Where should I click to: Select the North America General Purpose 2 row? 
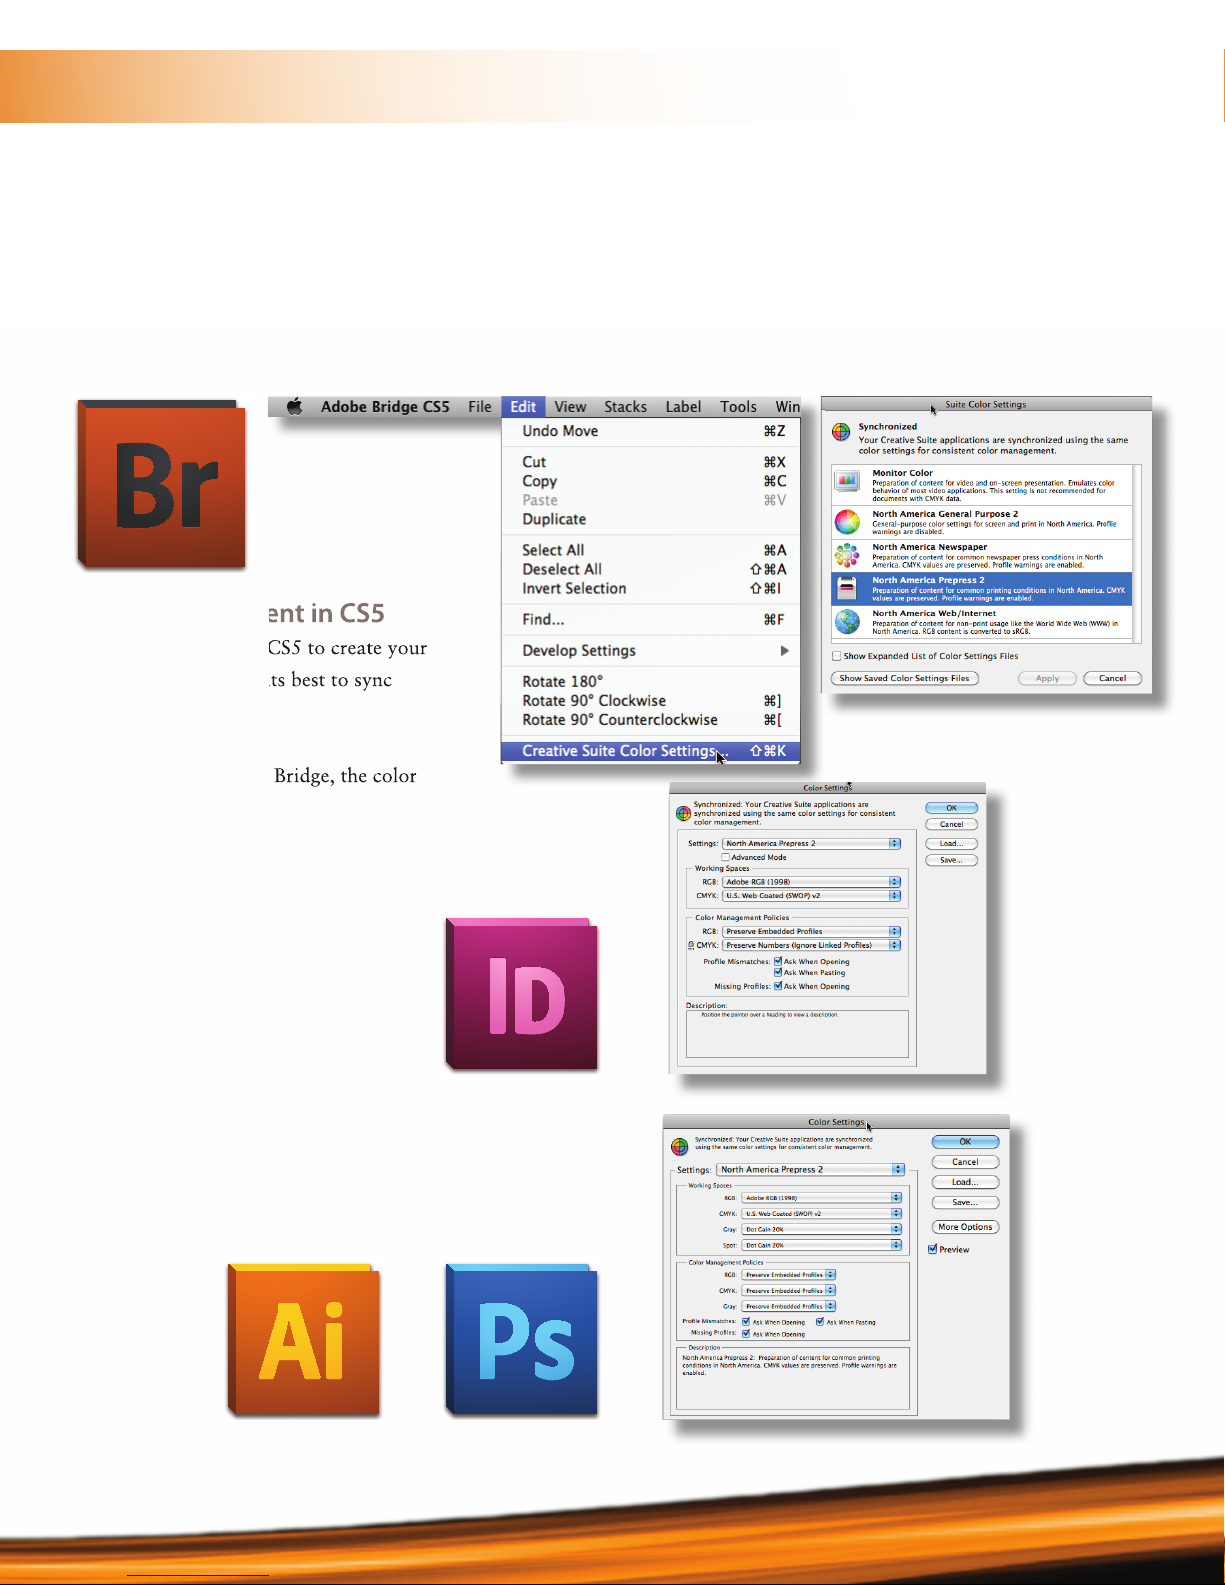[x=981, y=522]
